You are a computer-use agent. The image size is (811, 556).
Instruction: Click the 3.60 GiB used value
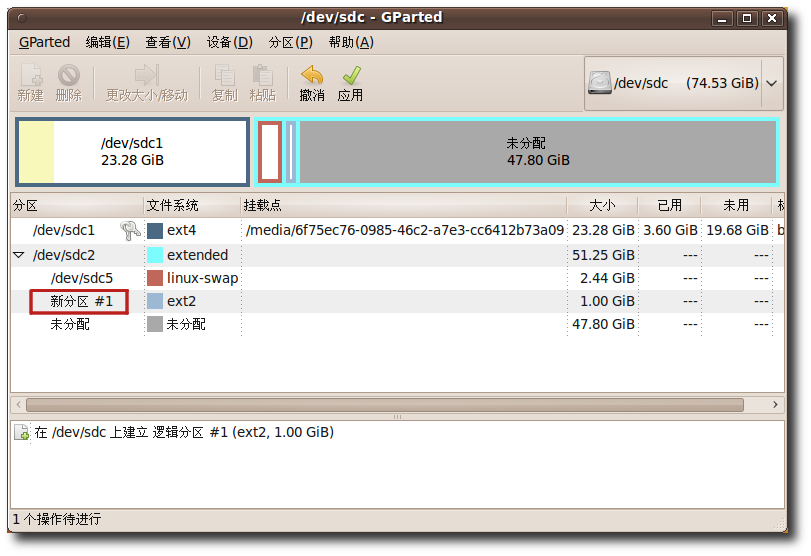[x=670, y=230]
